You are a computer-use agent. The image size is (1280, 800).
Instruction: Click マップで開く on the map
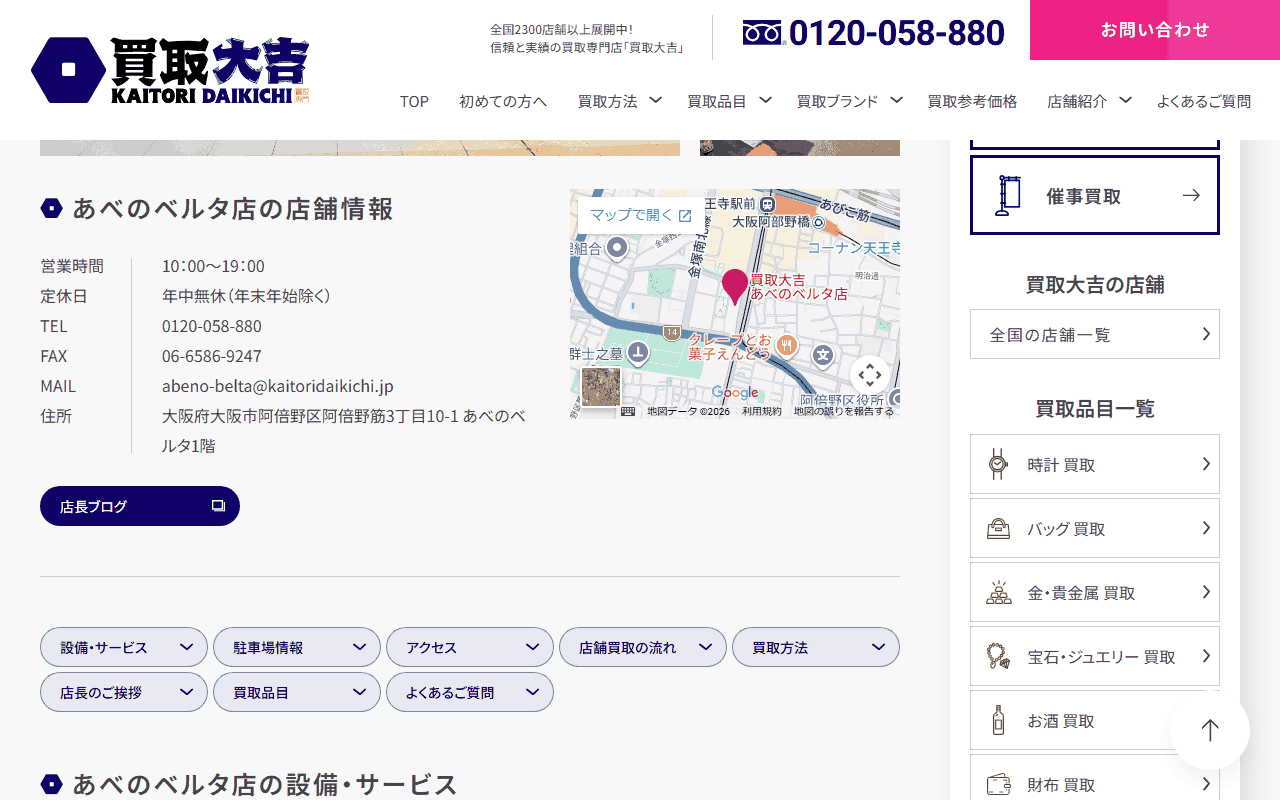click(x=640, y=215)
